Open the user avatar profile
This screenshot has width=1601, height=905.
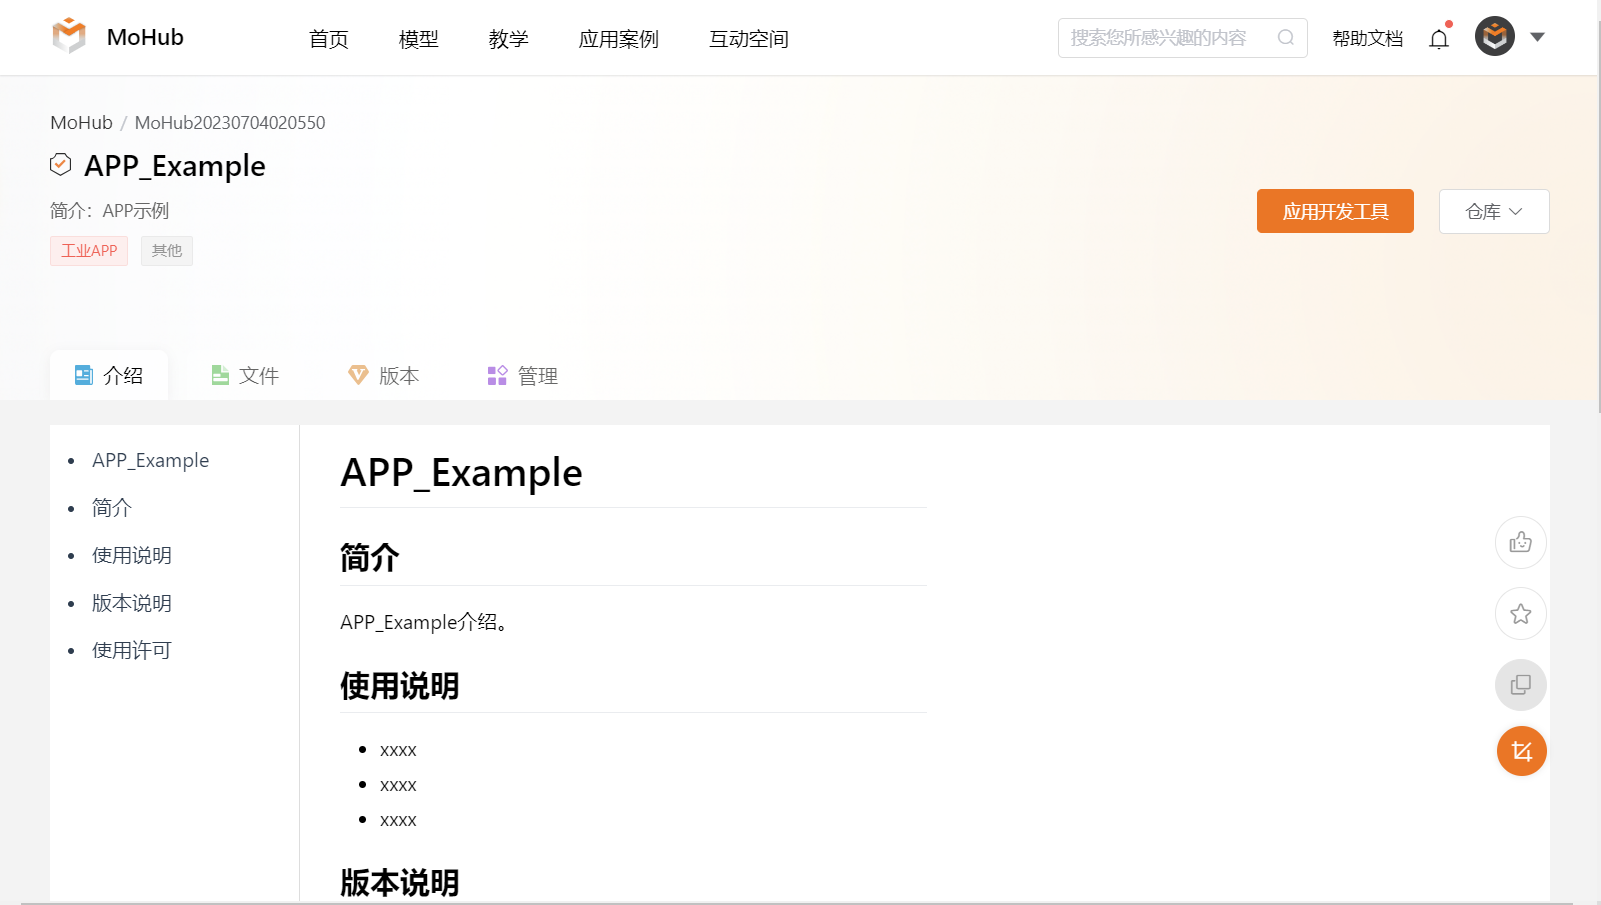(1494, 37)
